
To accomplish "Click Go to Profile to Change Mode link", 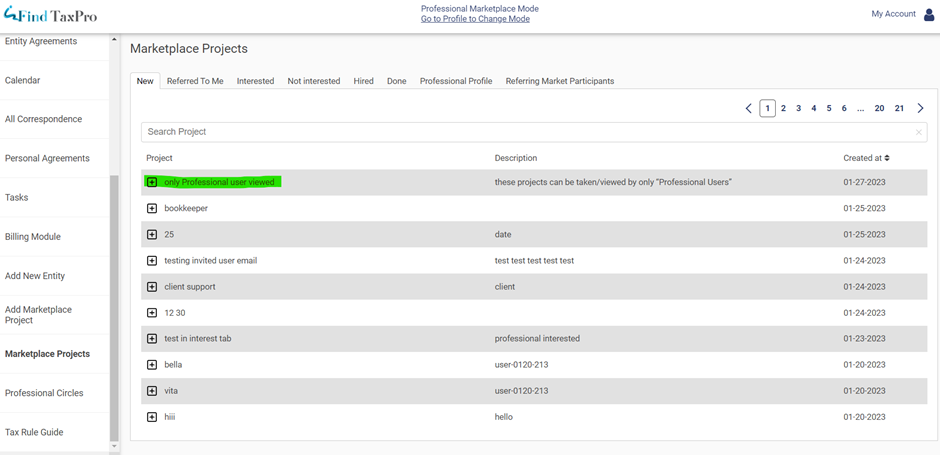I will click(475, 19).
